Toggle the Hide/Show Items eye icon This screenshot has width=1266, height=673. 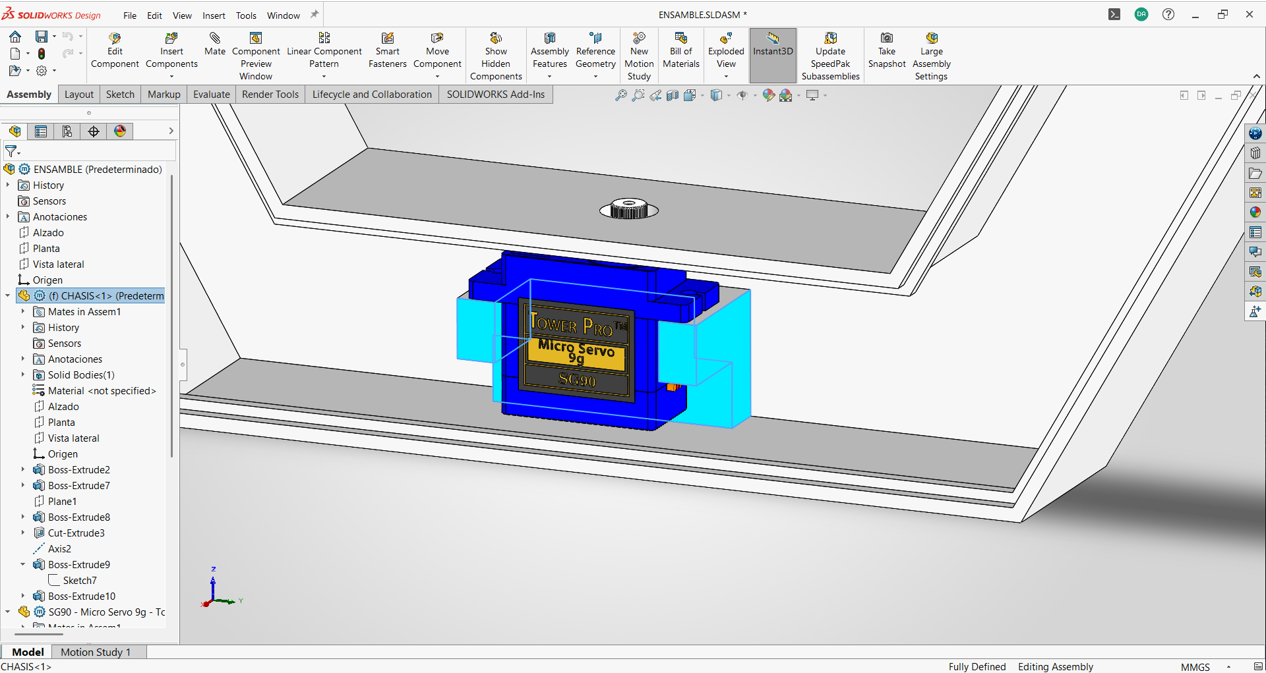(742, 95)
